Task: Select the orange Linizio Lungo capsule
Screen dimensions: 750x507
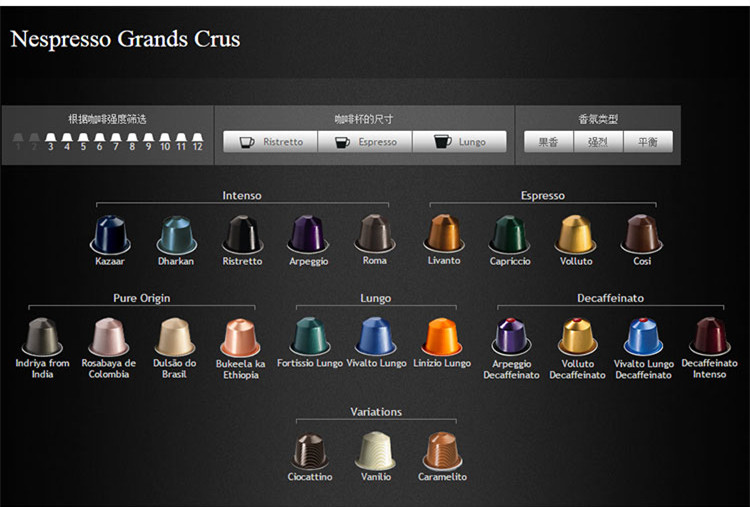Action: [442, 337]
